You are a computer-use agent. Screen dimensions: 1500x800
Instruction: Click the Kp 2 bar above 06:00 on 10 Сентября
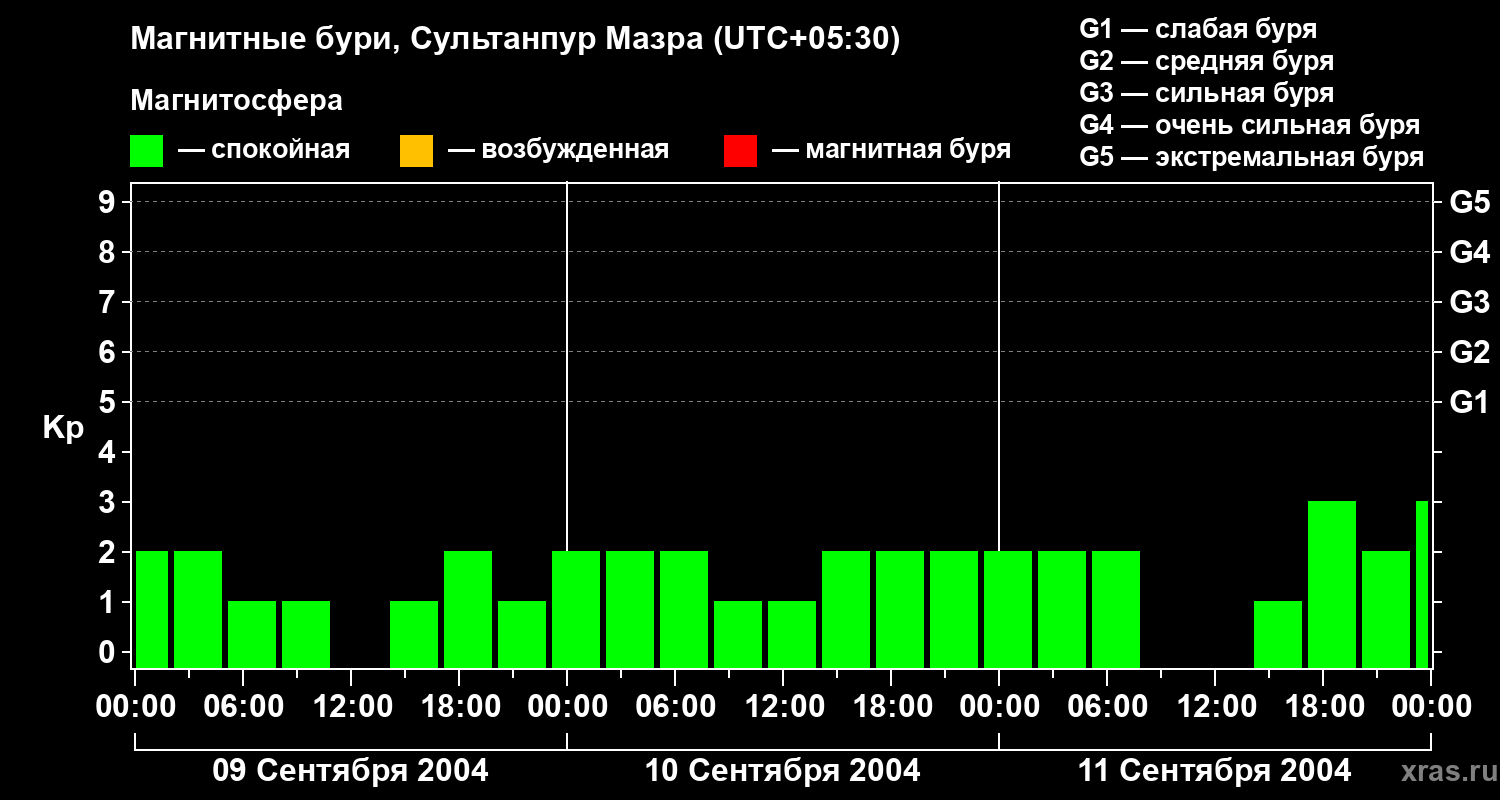[684, 610]
